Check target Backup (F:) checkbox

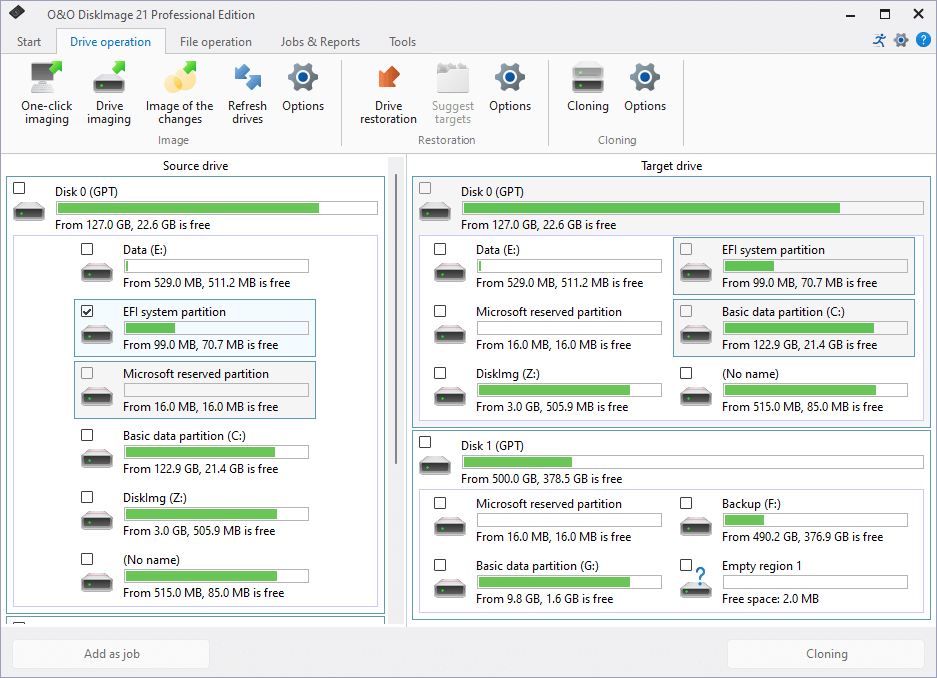[686, 503]
